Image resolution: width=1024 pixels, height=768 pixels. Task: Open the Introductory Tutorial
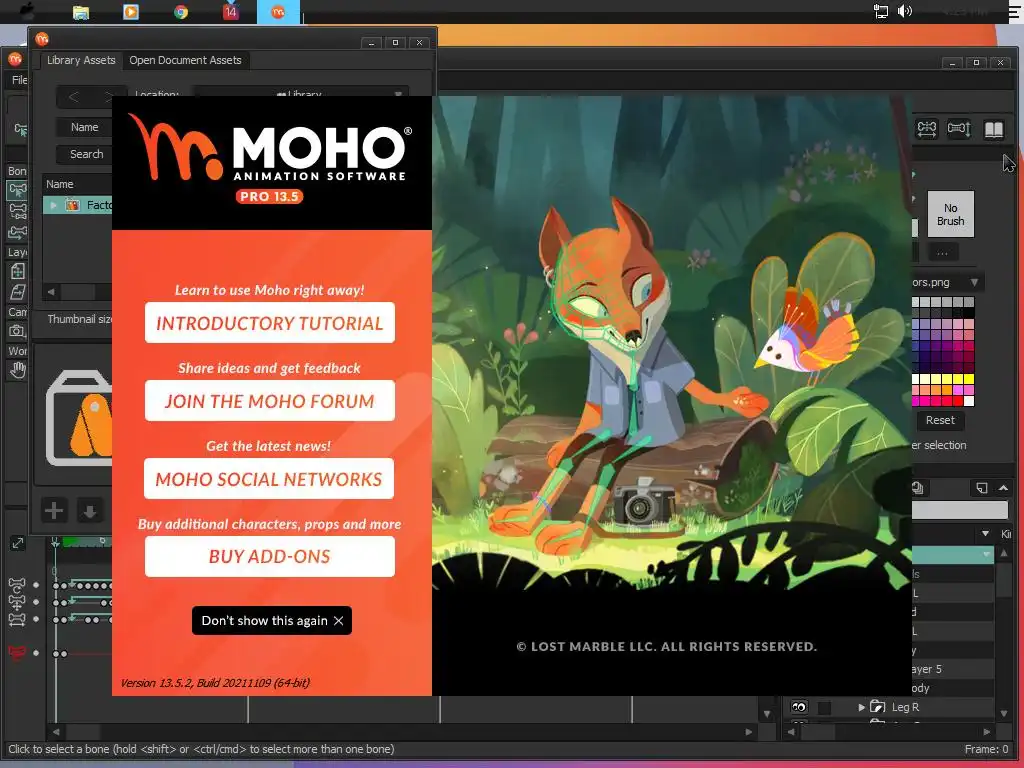tap(270, 323)
